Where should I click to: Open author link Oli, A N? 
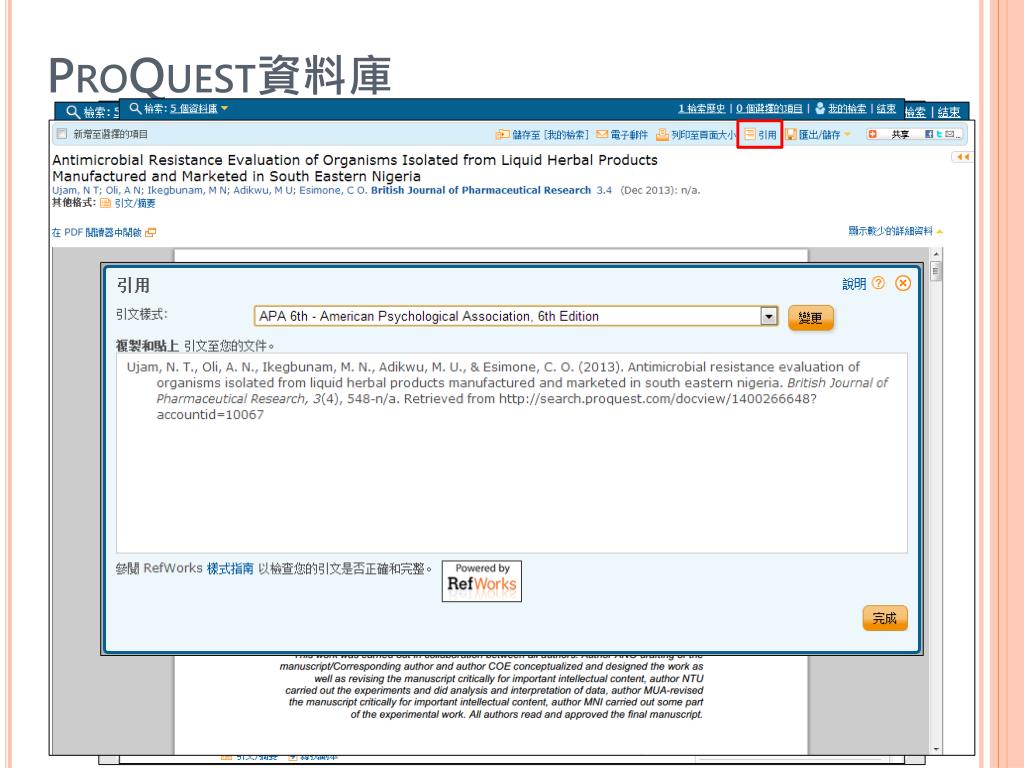click(123, 190)
